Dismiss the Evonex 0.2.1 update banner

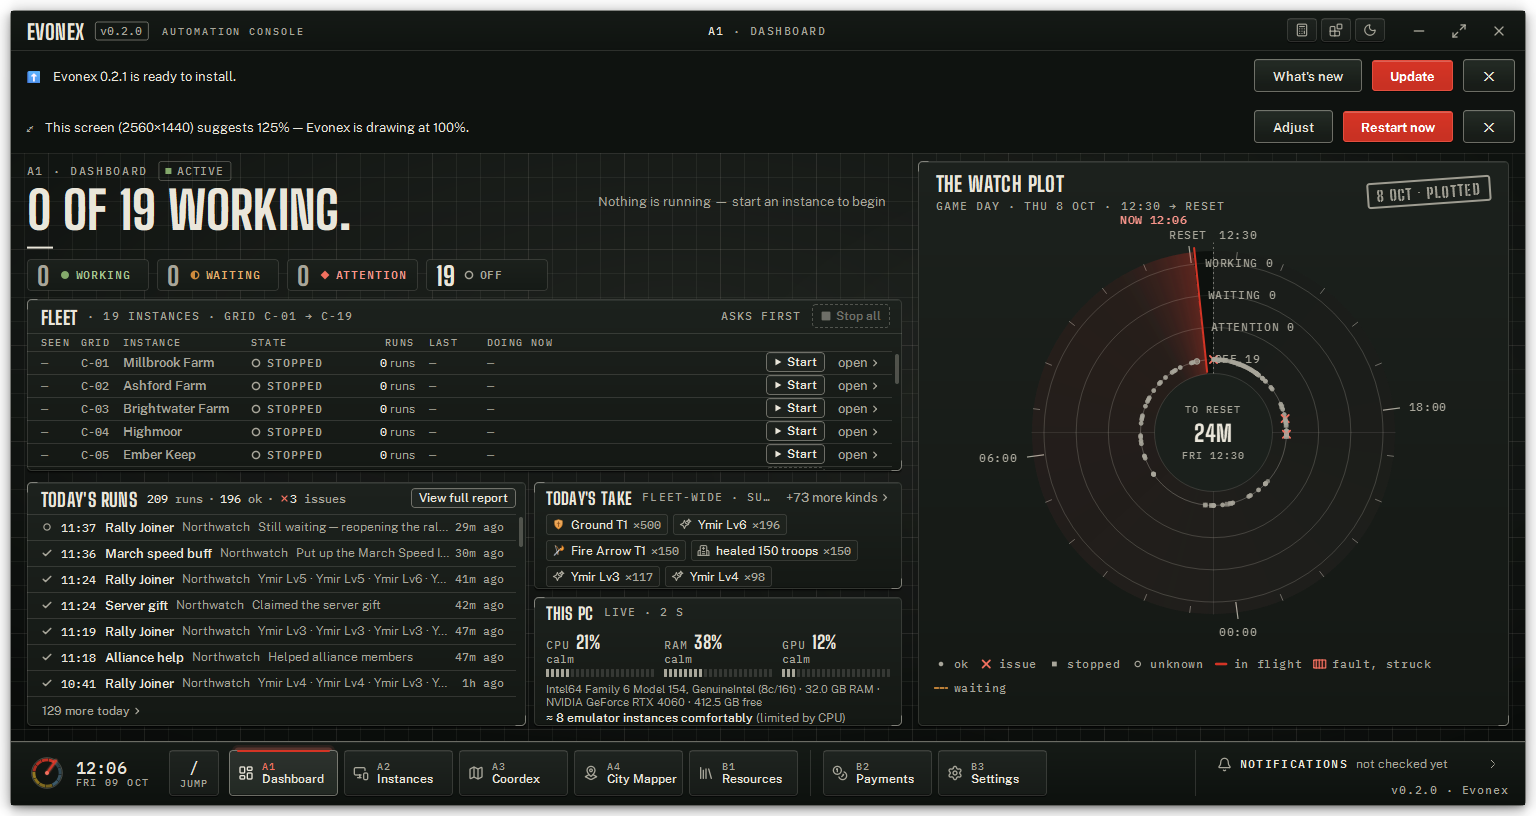pyautogui.click(x=1489, y=76)
